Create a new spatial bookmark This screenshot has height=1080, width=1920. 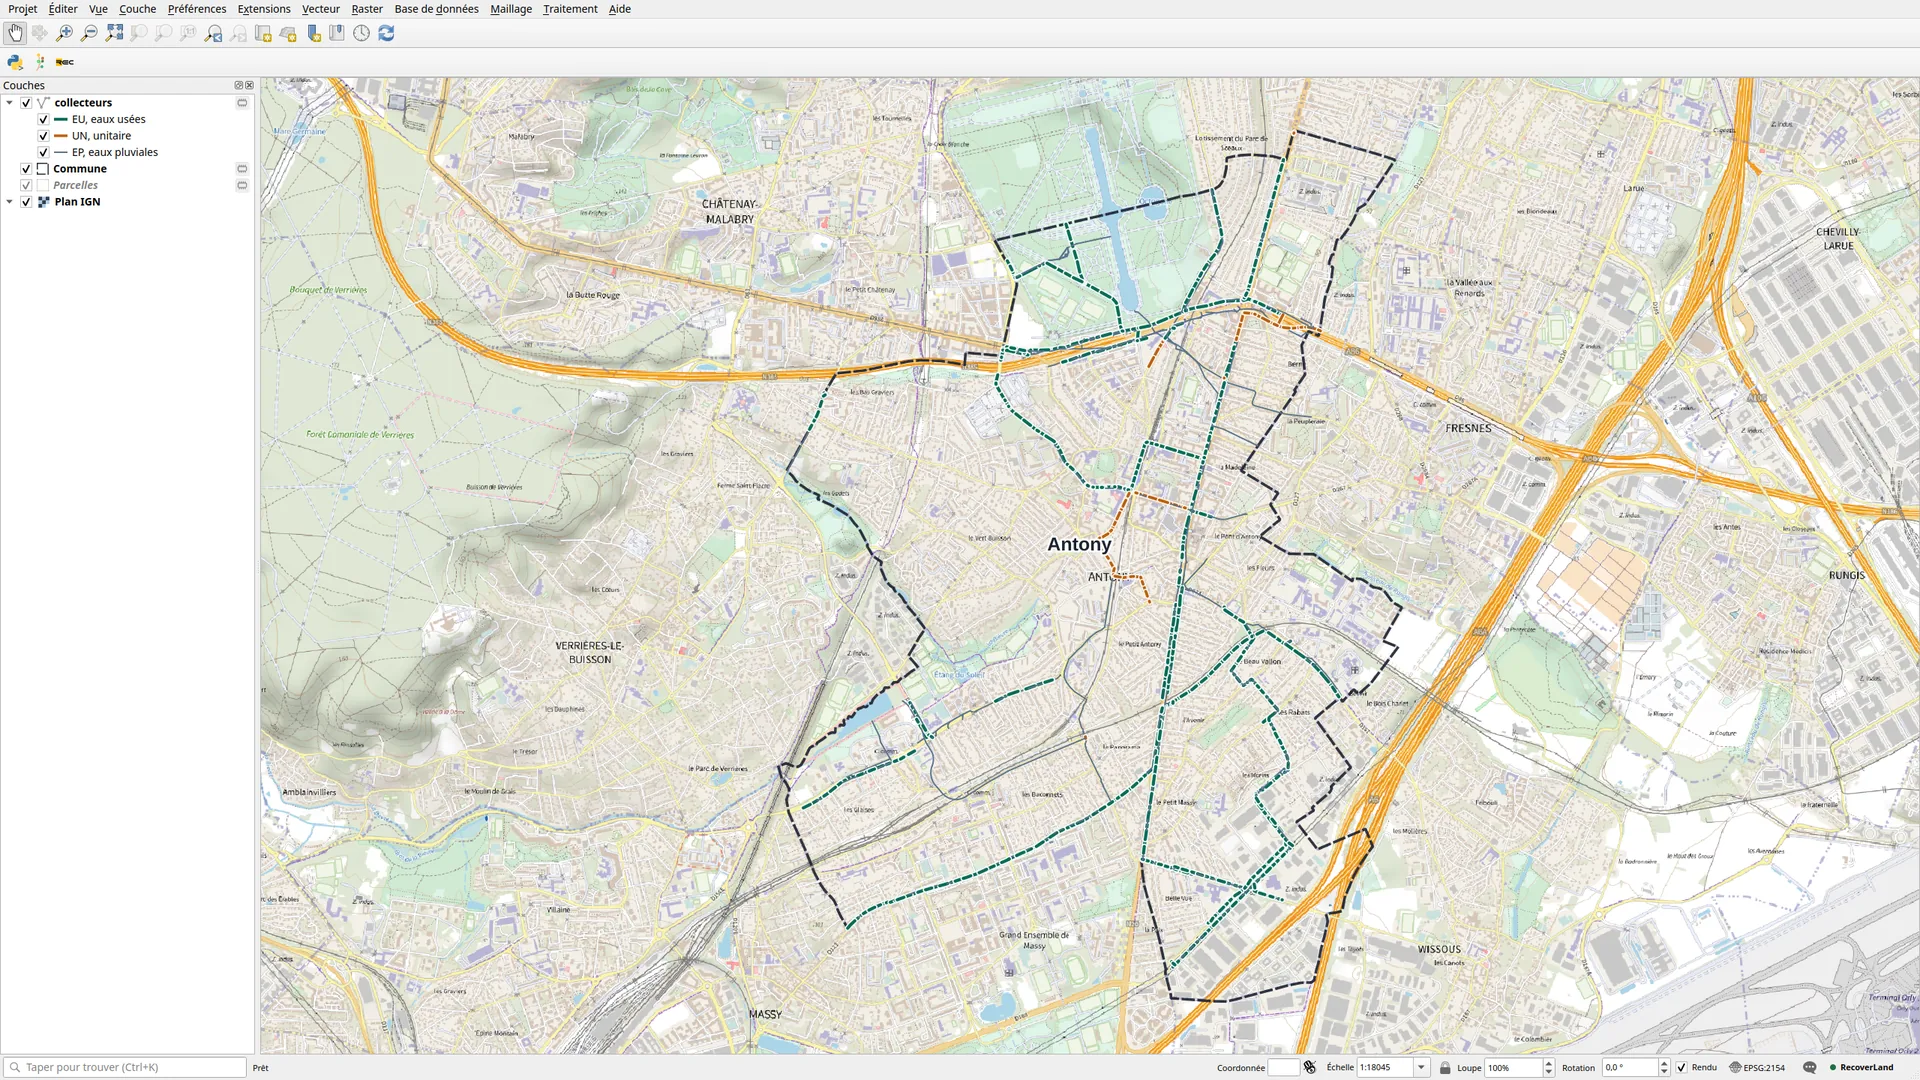click(313, 33)
